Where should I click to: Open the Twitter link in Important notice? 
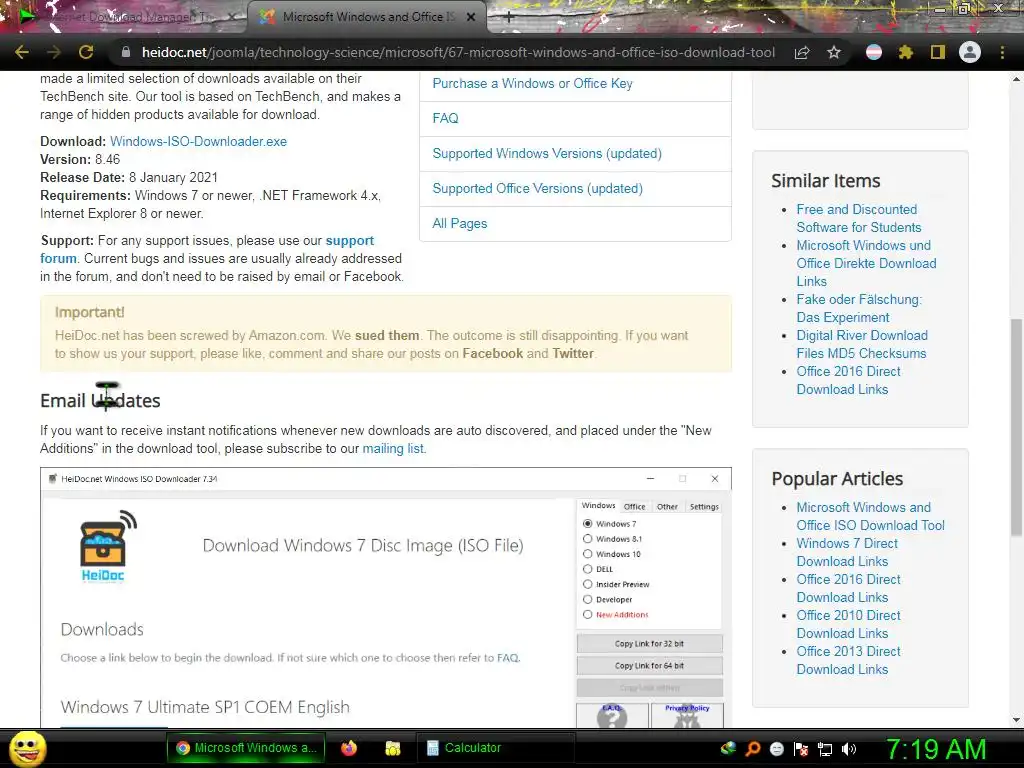coord(573,353)
